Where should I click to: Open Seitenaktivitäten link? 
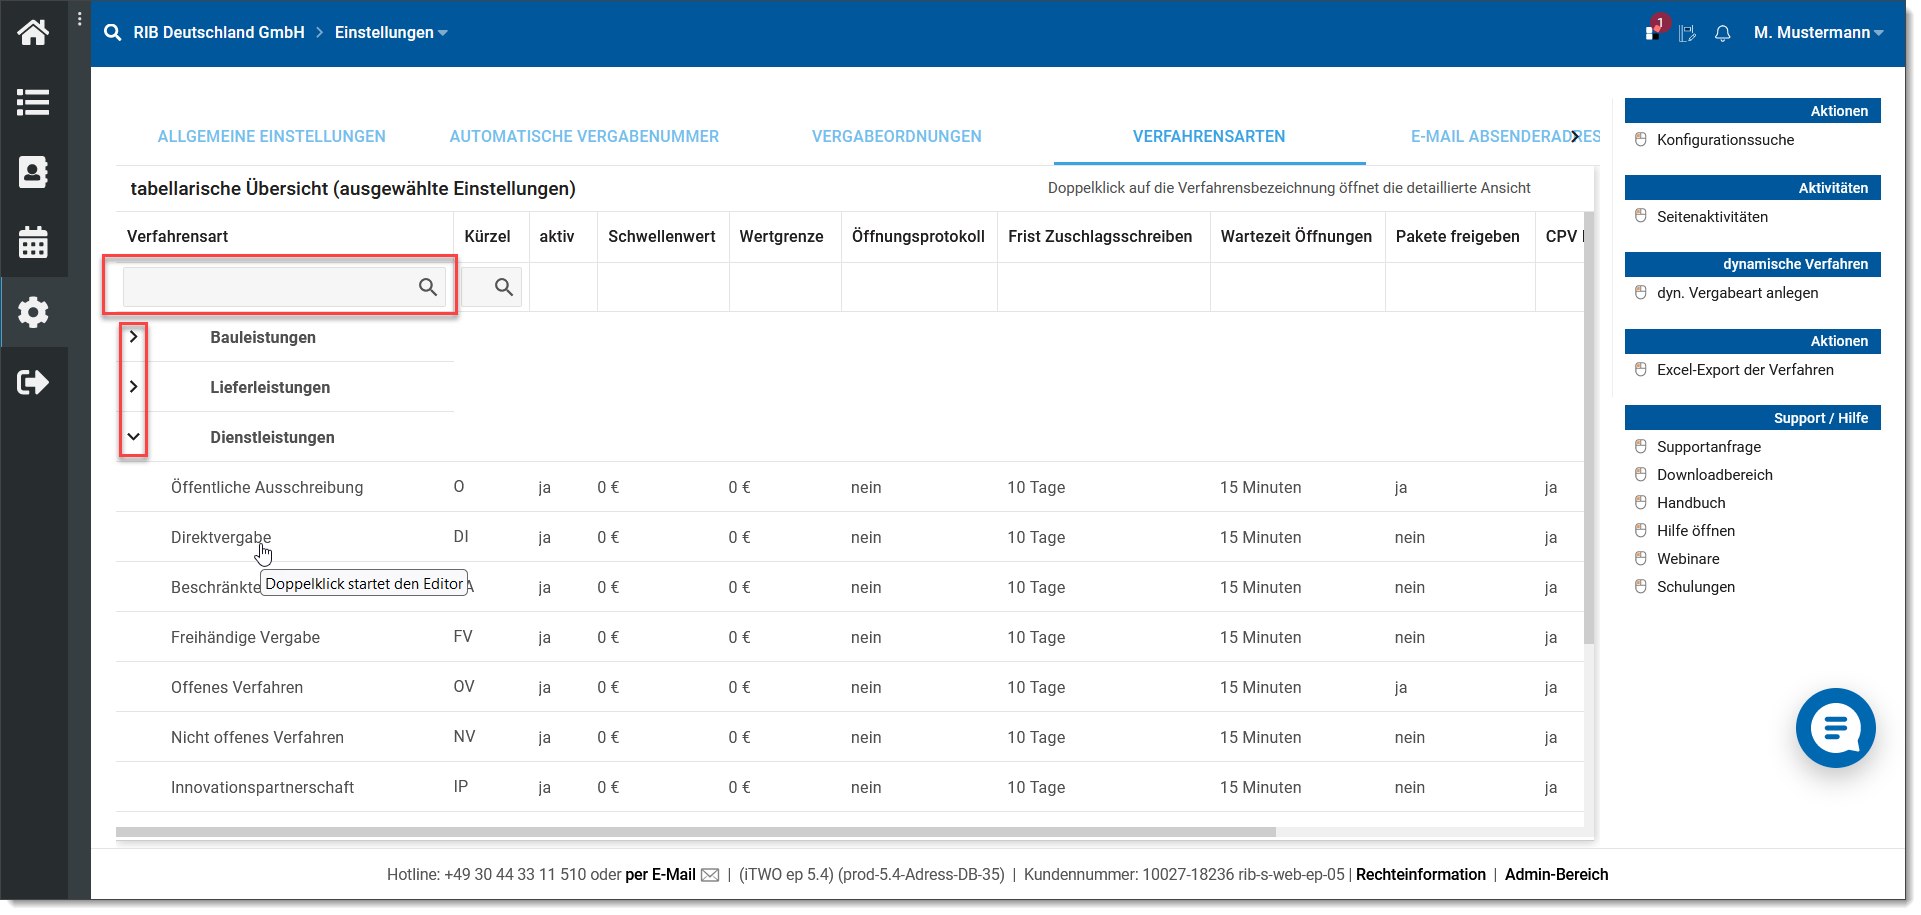coord(1712,217)
